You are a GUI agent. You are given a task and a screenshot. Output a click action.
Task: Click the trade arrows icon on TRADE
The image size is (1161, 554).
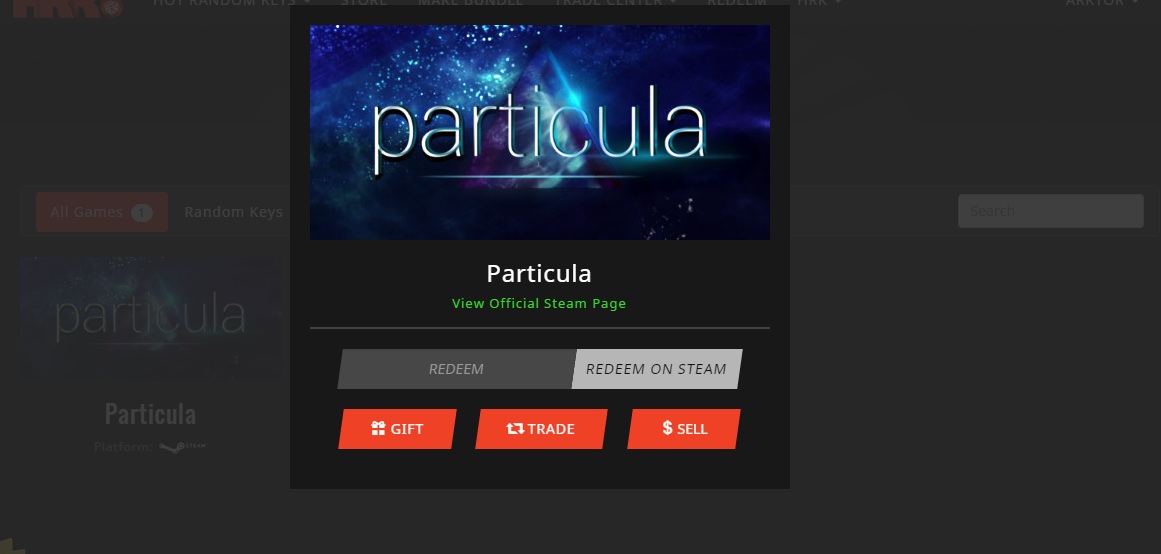(515, 428)
